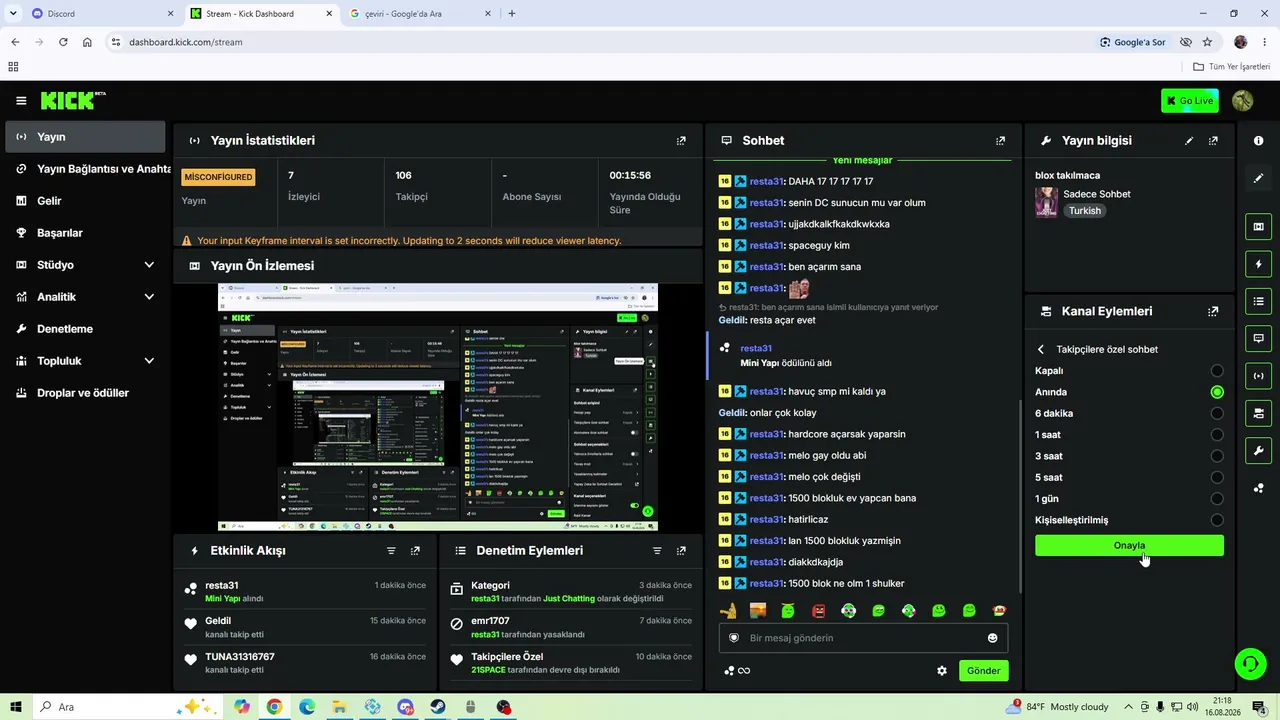Open Yayın Bağlantısı ve Anahtarı sidebar item
Viewport: 1280px width, 720px height.
tap(86, 169)
